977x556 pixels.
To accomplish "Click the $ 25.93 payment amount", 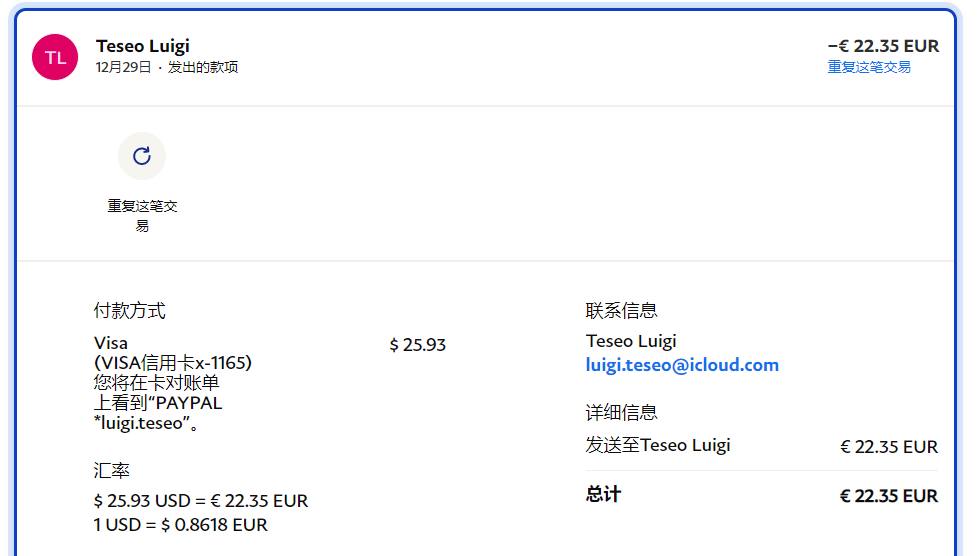I will click(x=417, y=345).
